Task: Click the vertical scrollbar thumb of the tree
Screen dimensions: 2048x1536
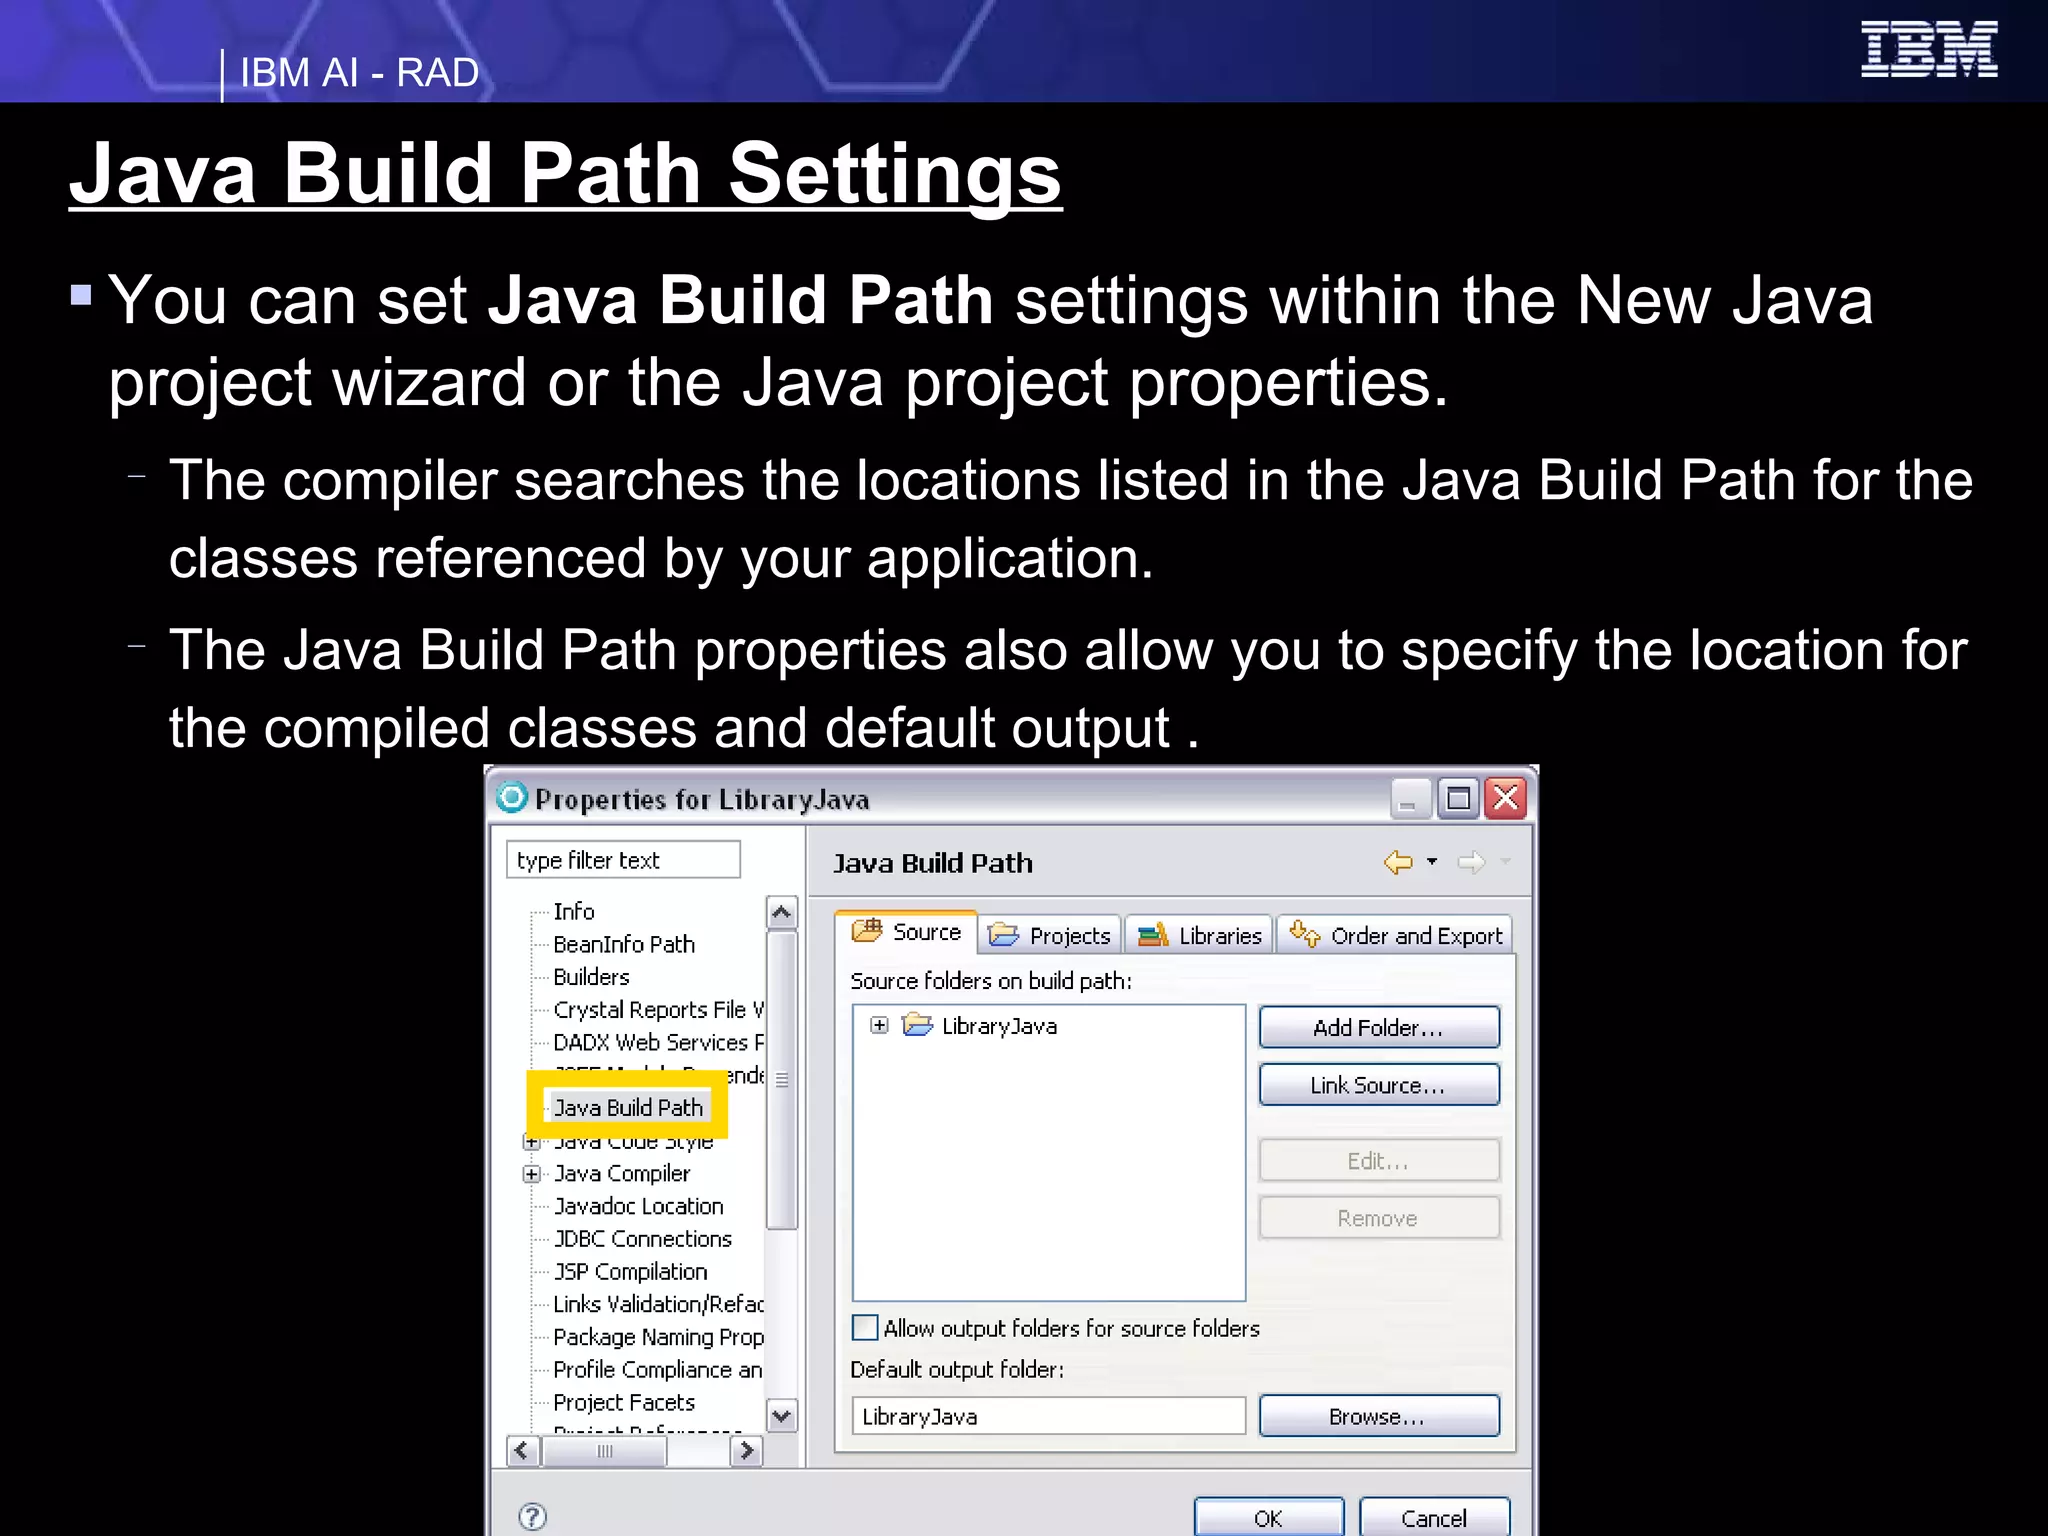Action: [782, 1080]
